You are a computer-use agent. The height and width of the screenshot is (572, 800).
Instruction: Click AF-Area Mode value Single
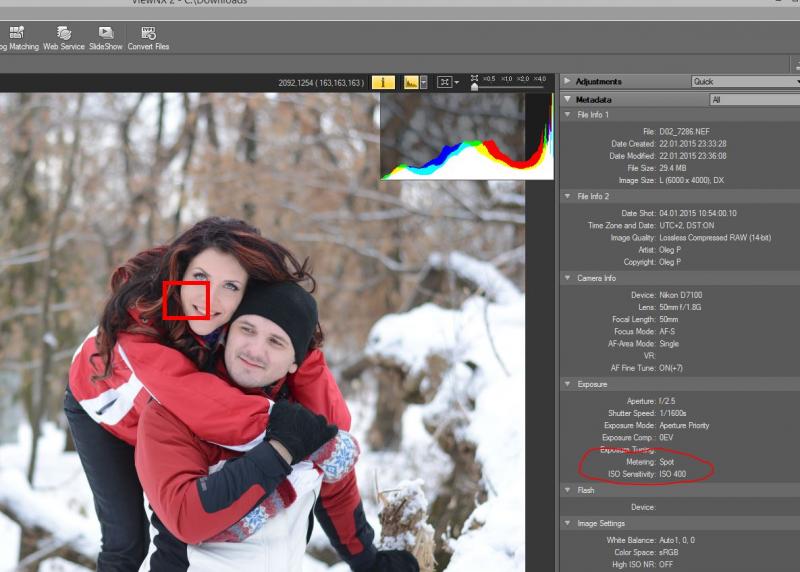(669, 344)
